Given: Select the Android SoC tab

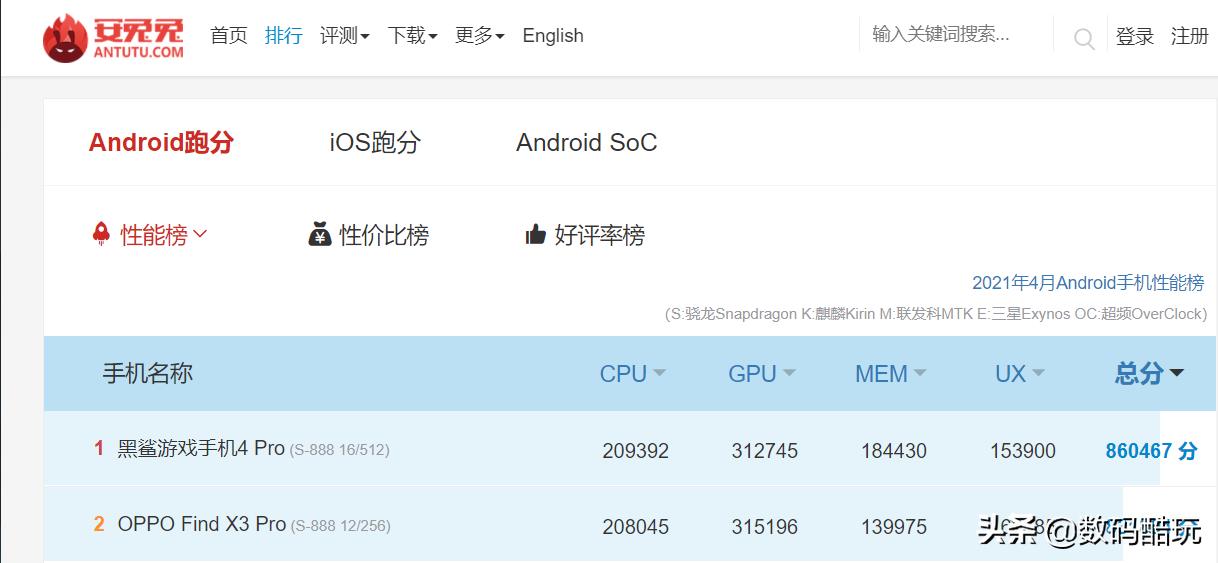Looking at the screenshot, I should click(587, 142).
